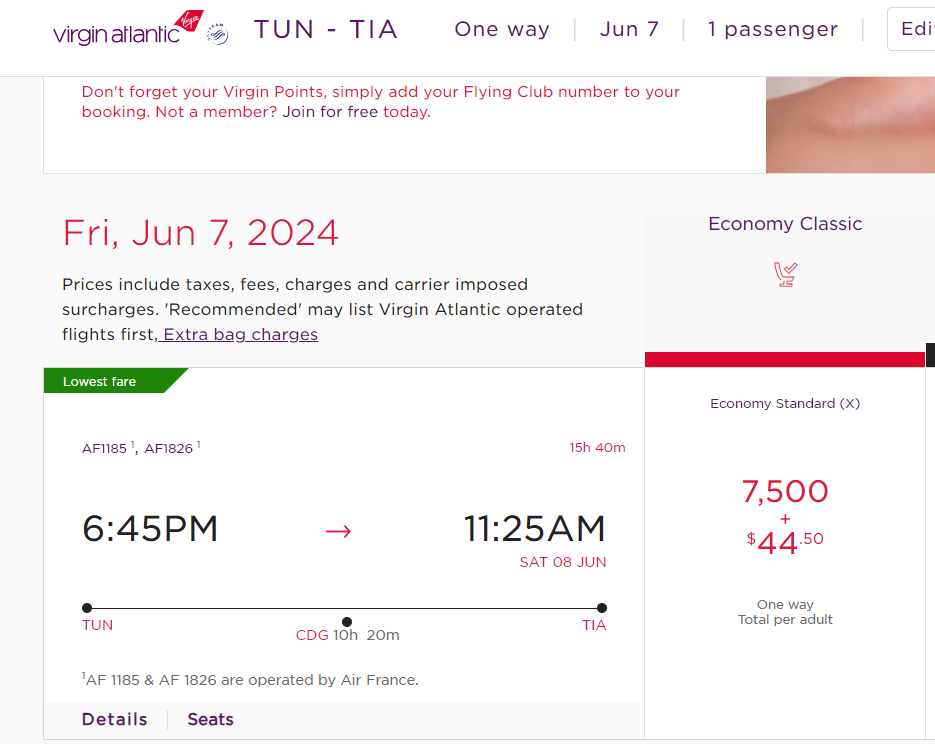Screen dimensions: 935x744
Task: Click the AF1185 flight number
Action: 105,448
